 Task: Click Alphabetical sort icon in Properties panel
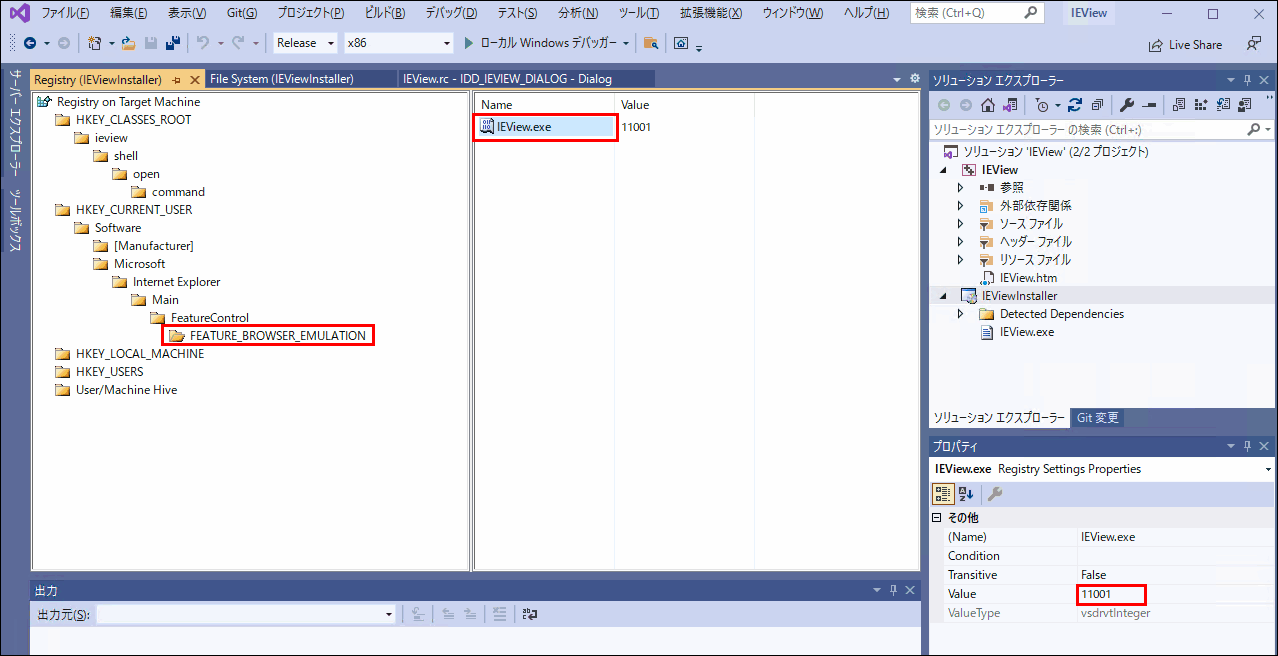(x=967, y=494)
